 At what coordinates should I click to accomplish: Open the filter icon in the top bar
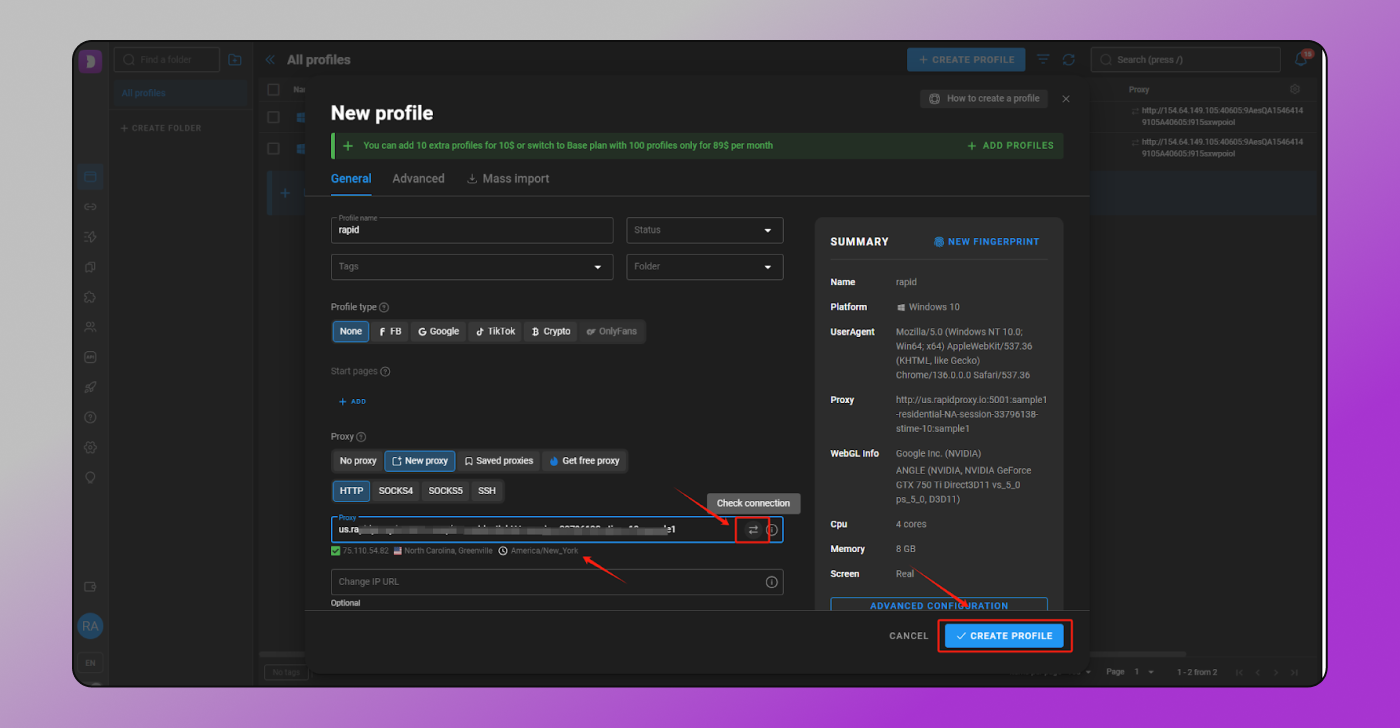coord(1043,60)
